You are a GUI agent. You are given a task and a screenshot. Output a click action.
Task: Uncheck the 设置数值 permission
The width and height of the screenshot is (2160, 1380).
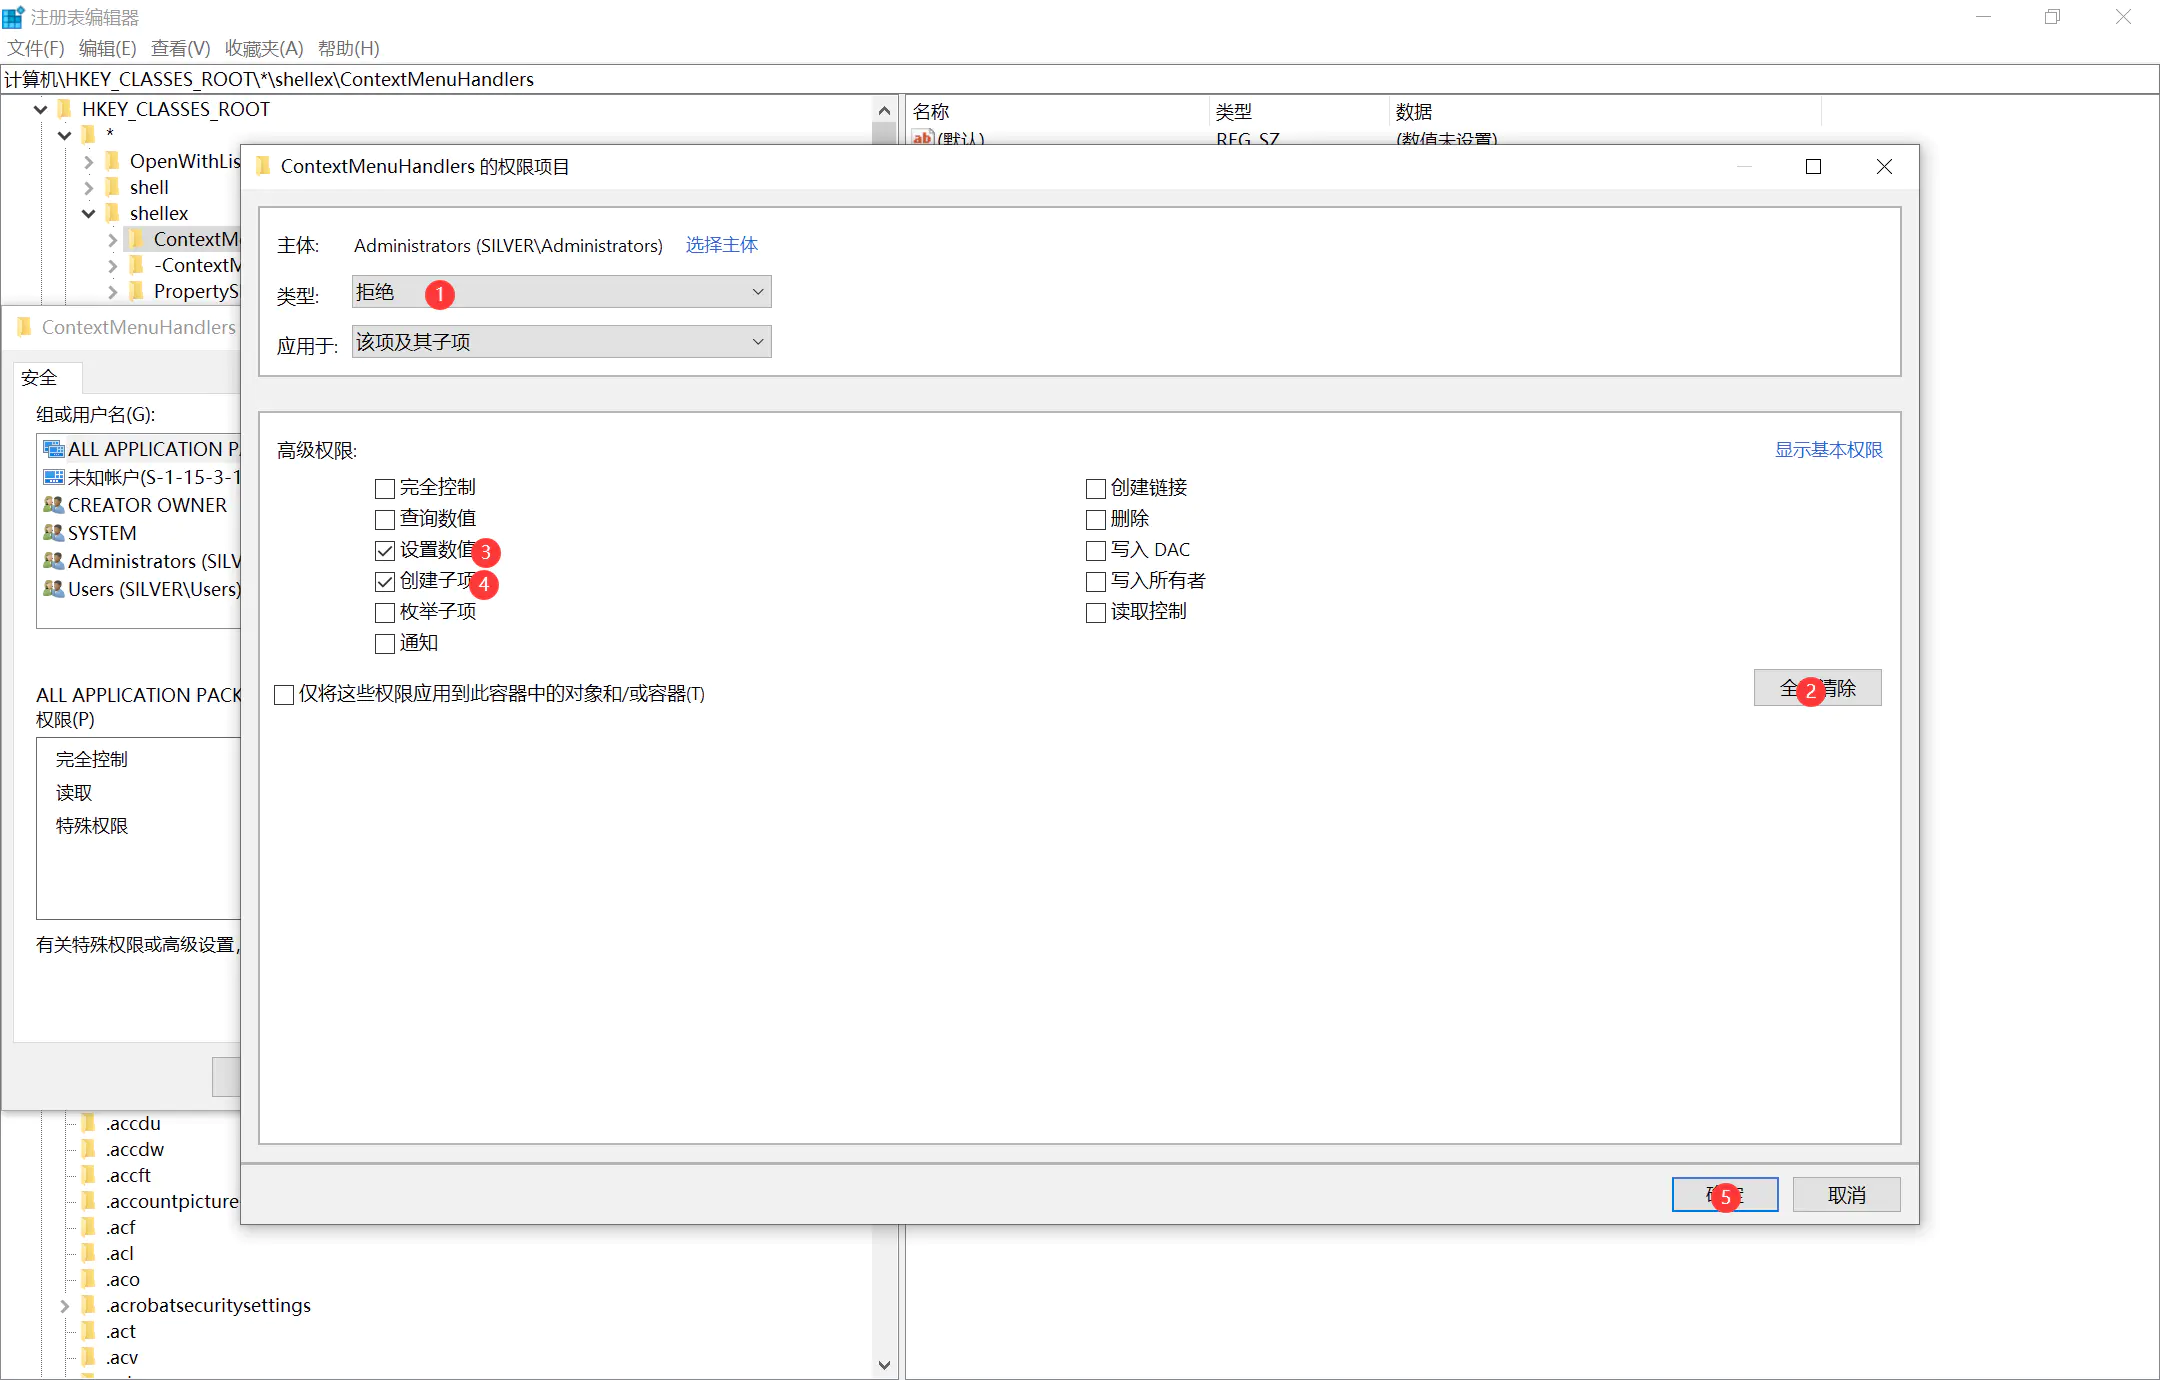(x=385, y=551)
